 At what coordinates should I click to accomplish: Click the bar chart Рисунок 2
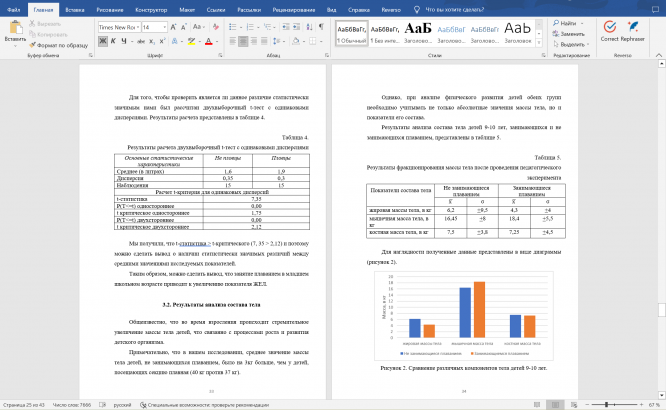click(x=464, y=316)
